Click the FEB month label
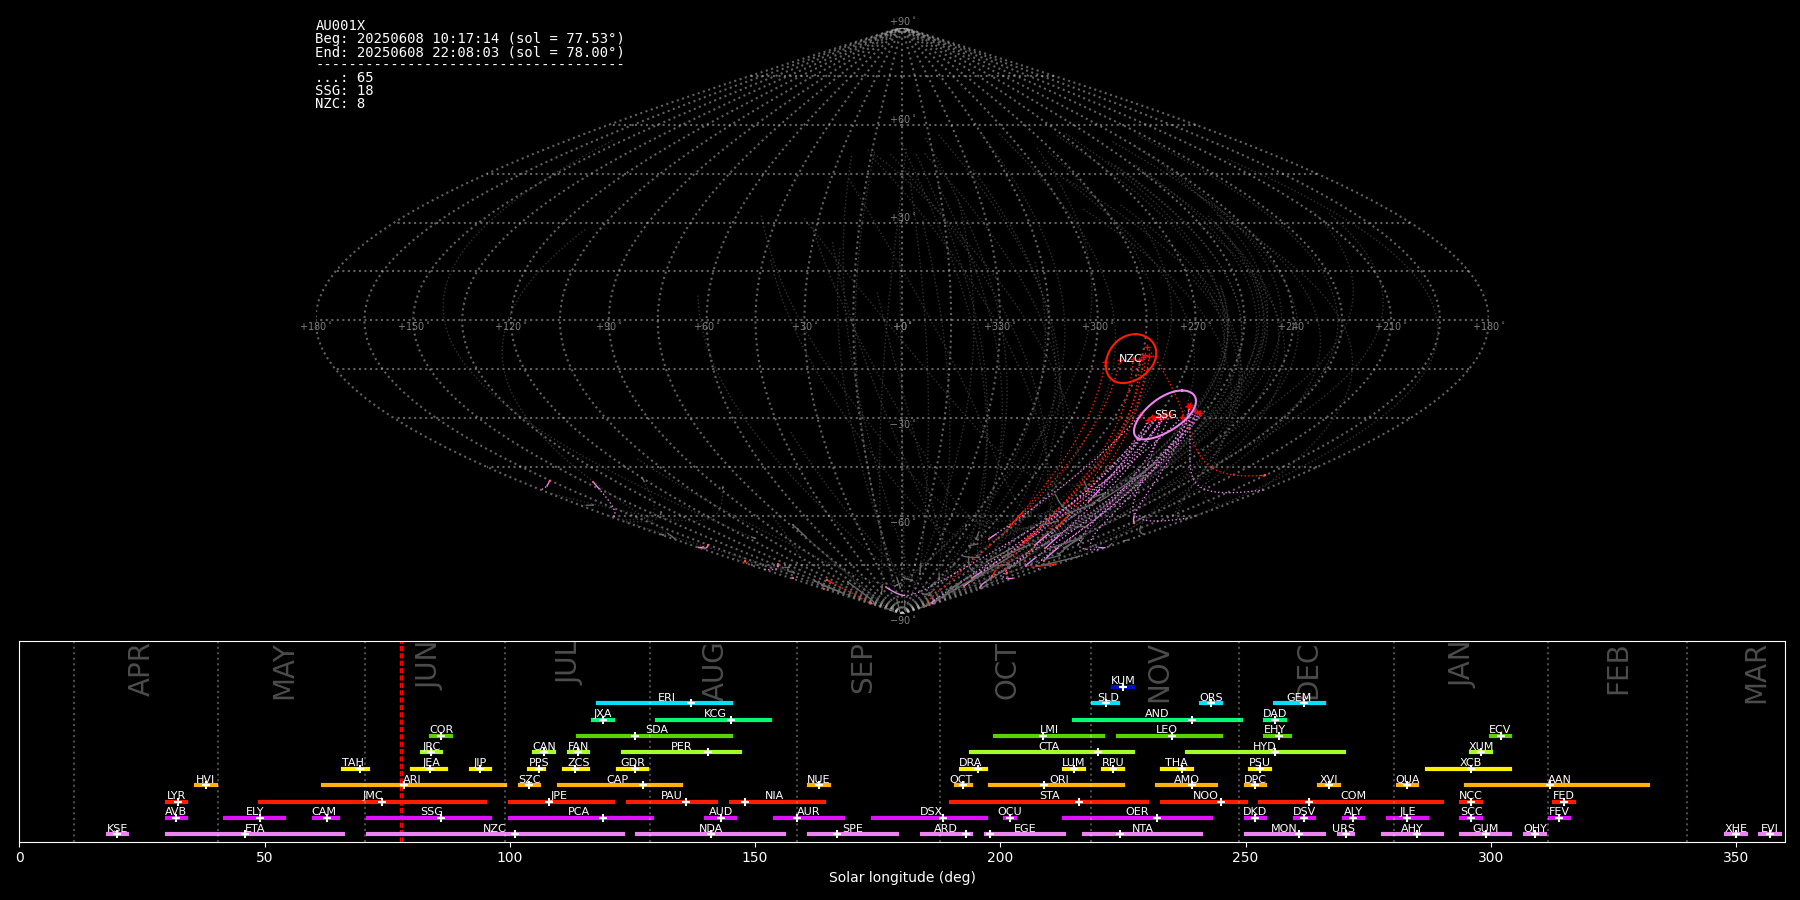 tap(1618, 670)
